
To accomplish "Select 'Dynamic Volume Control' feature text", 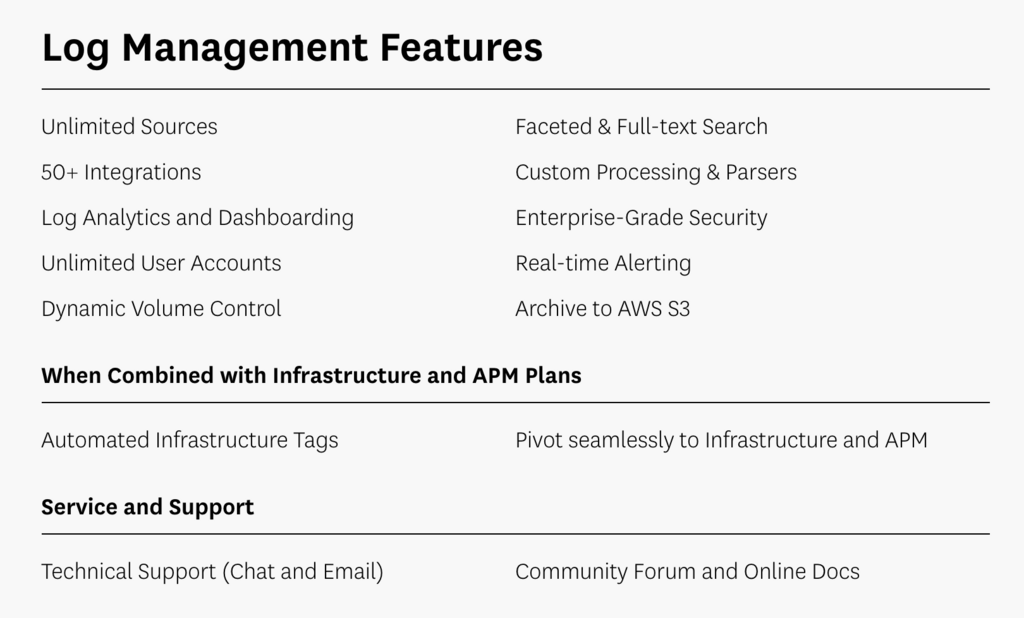I will click(x=161, y=308).
